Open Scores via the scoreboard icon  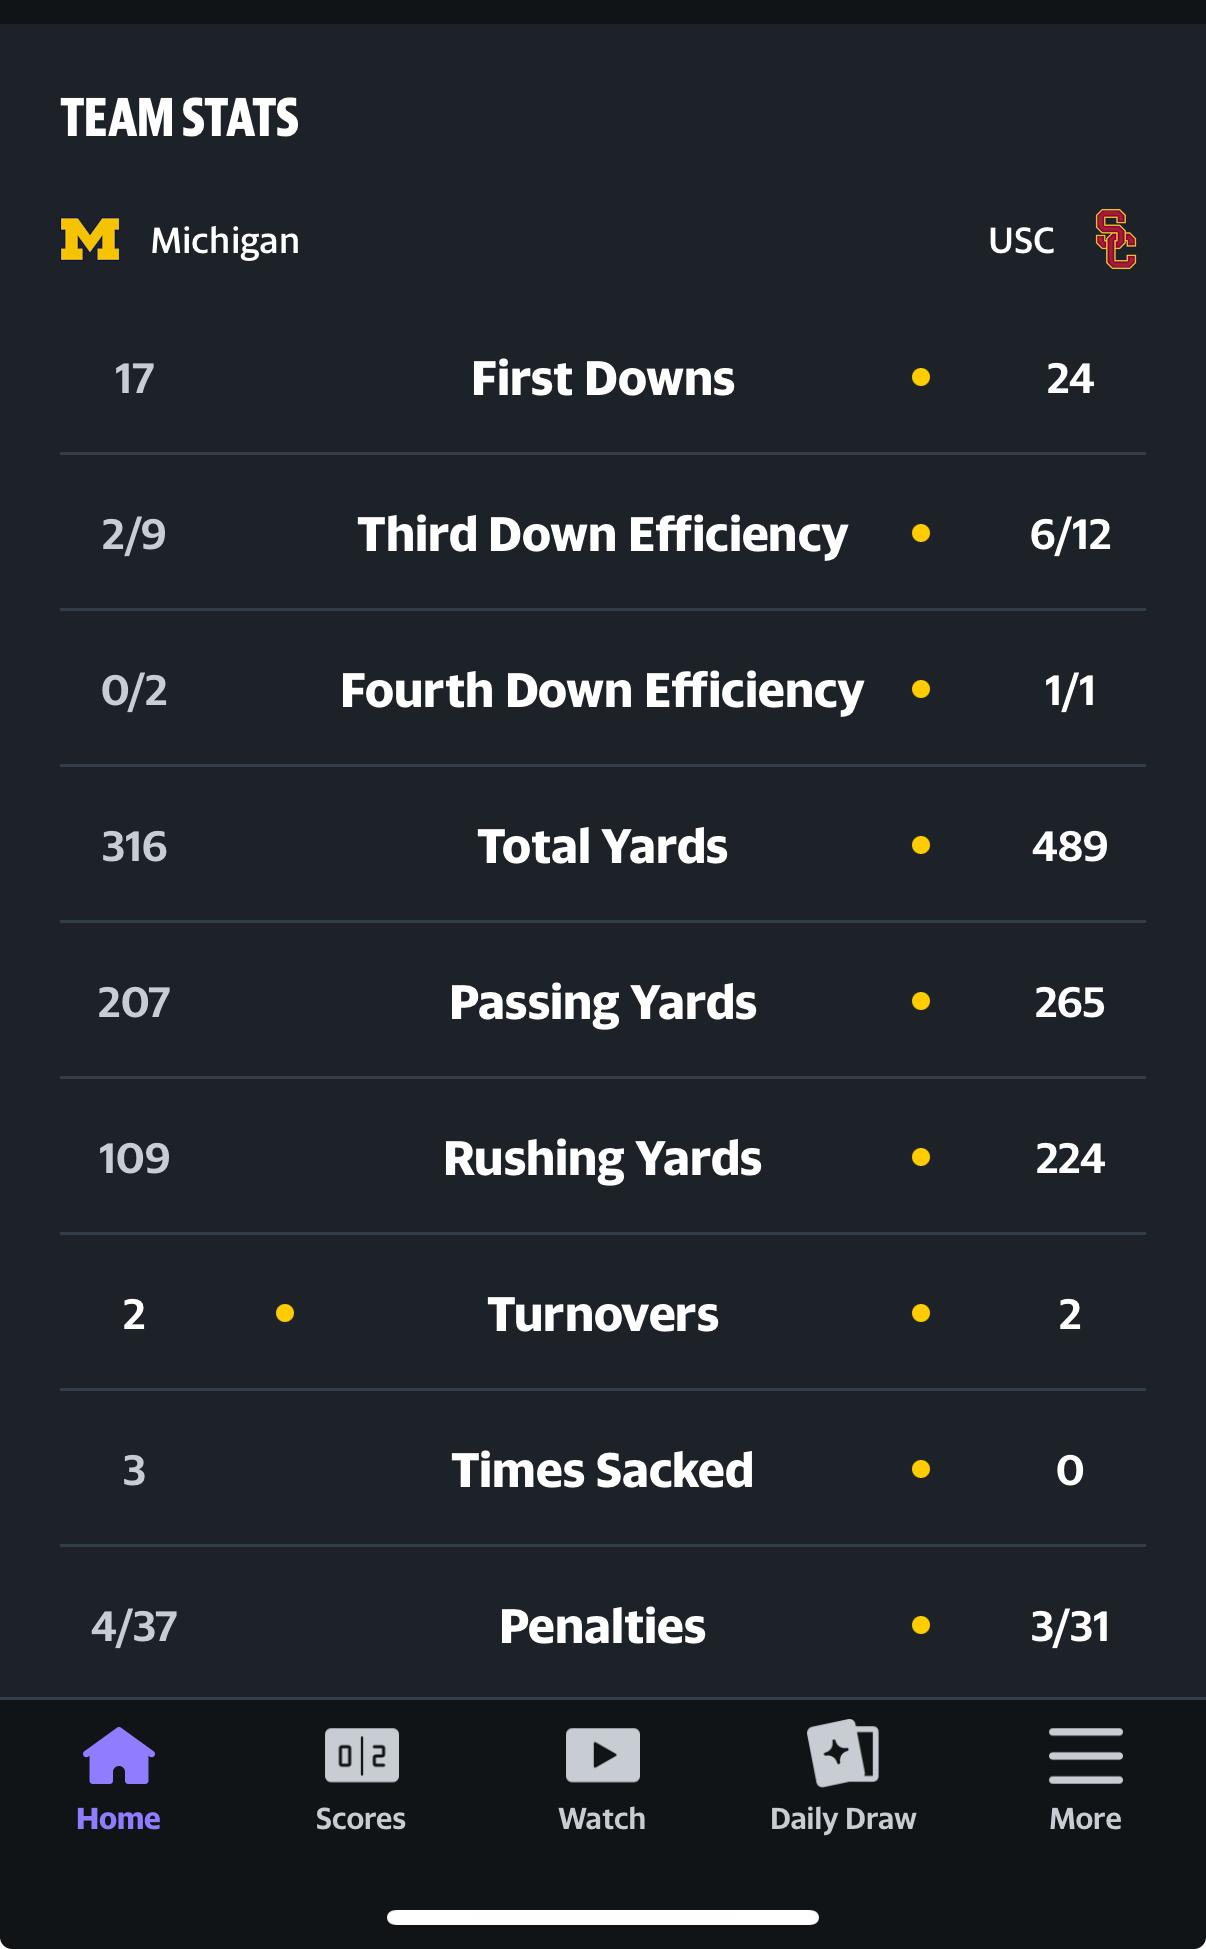coord(361,1756)
